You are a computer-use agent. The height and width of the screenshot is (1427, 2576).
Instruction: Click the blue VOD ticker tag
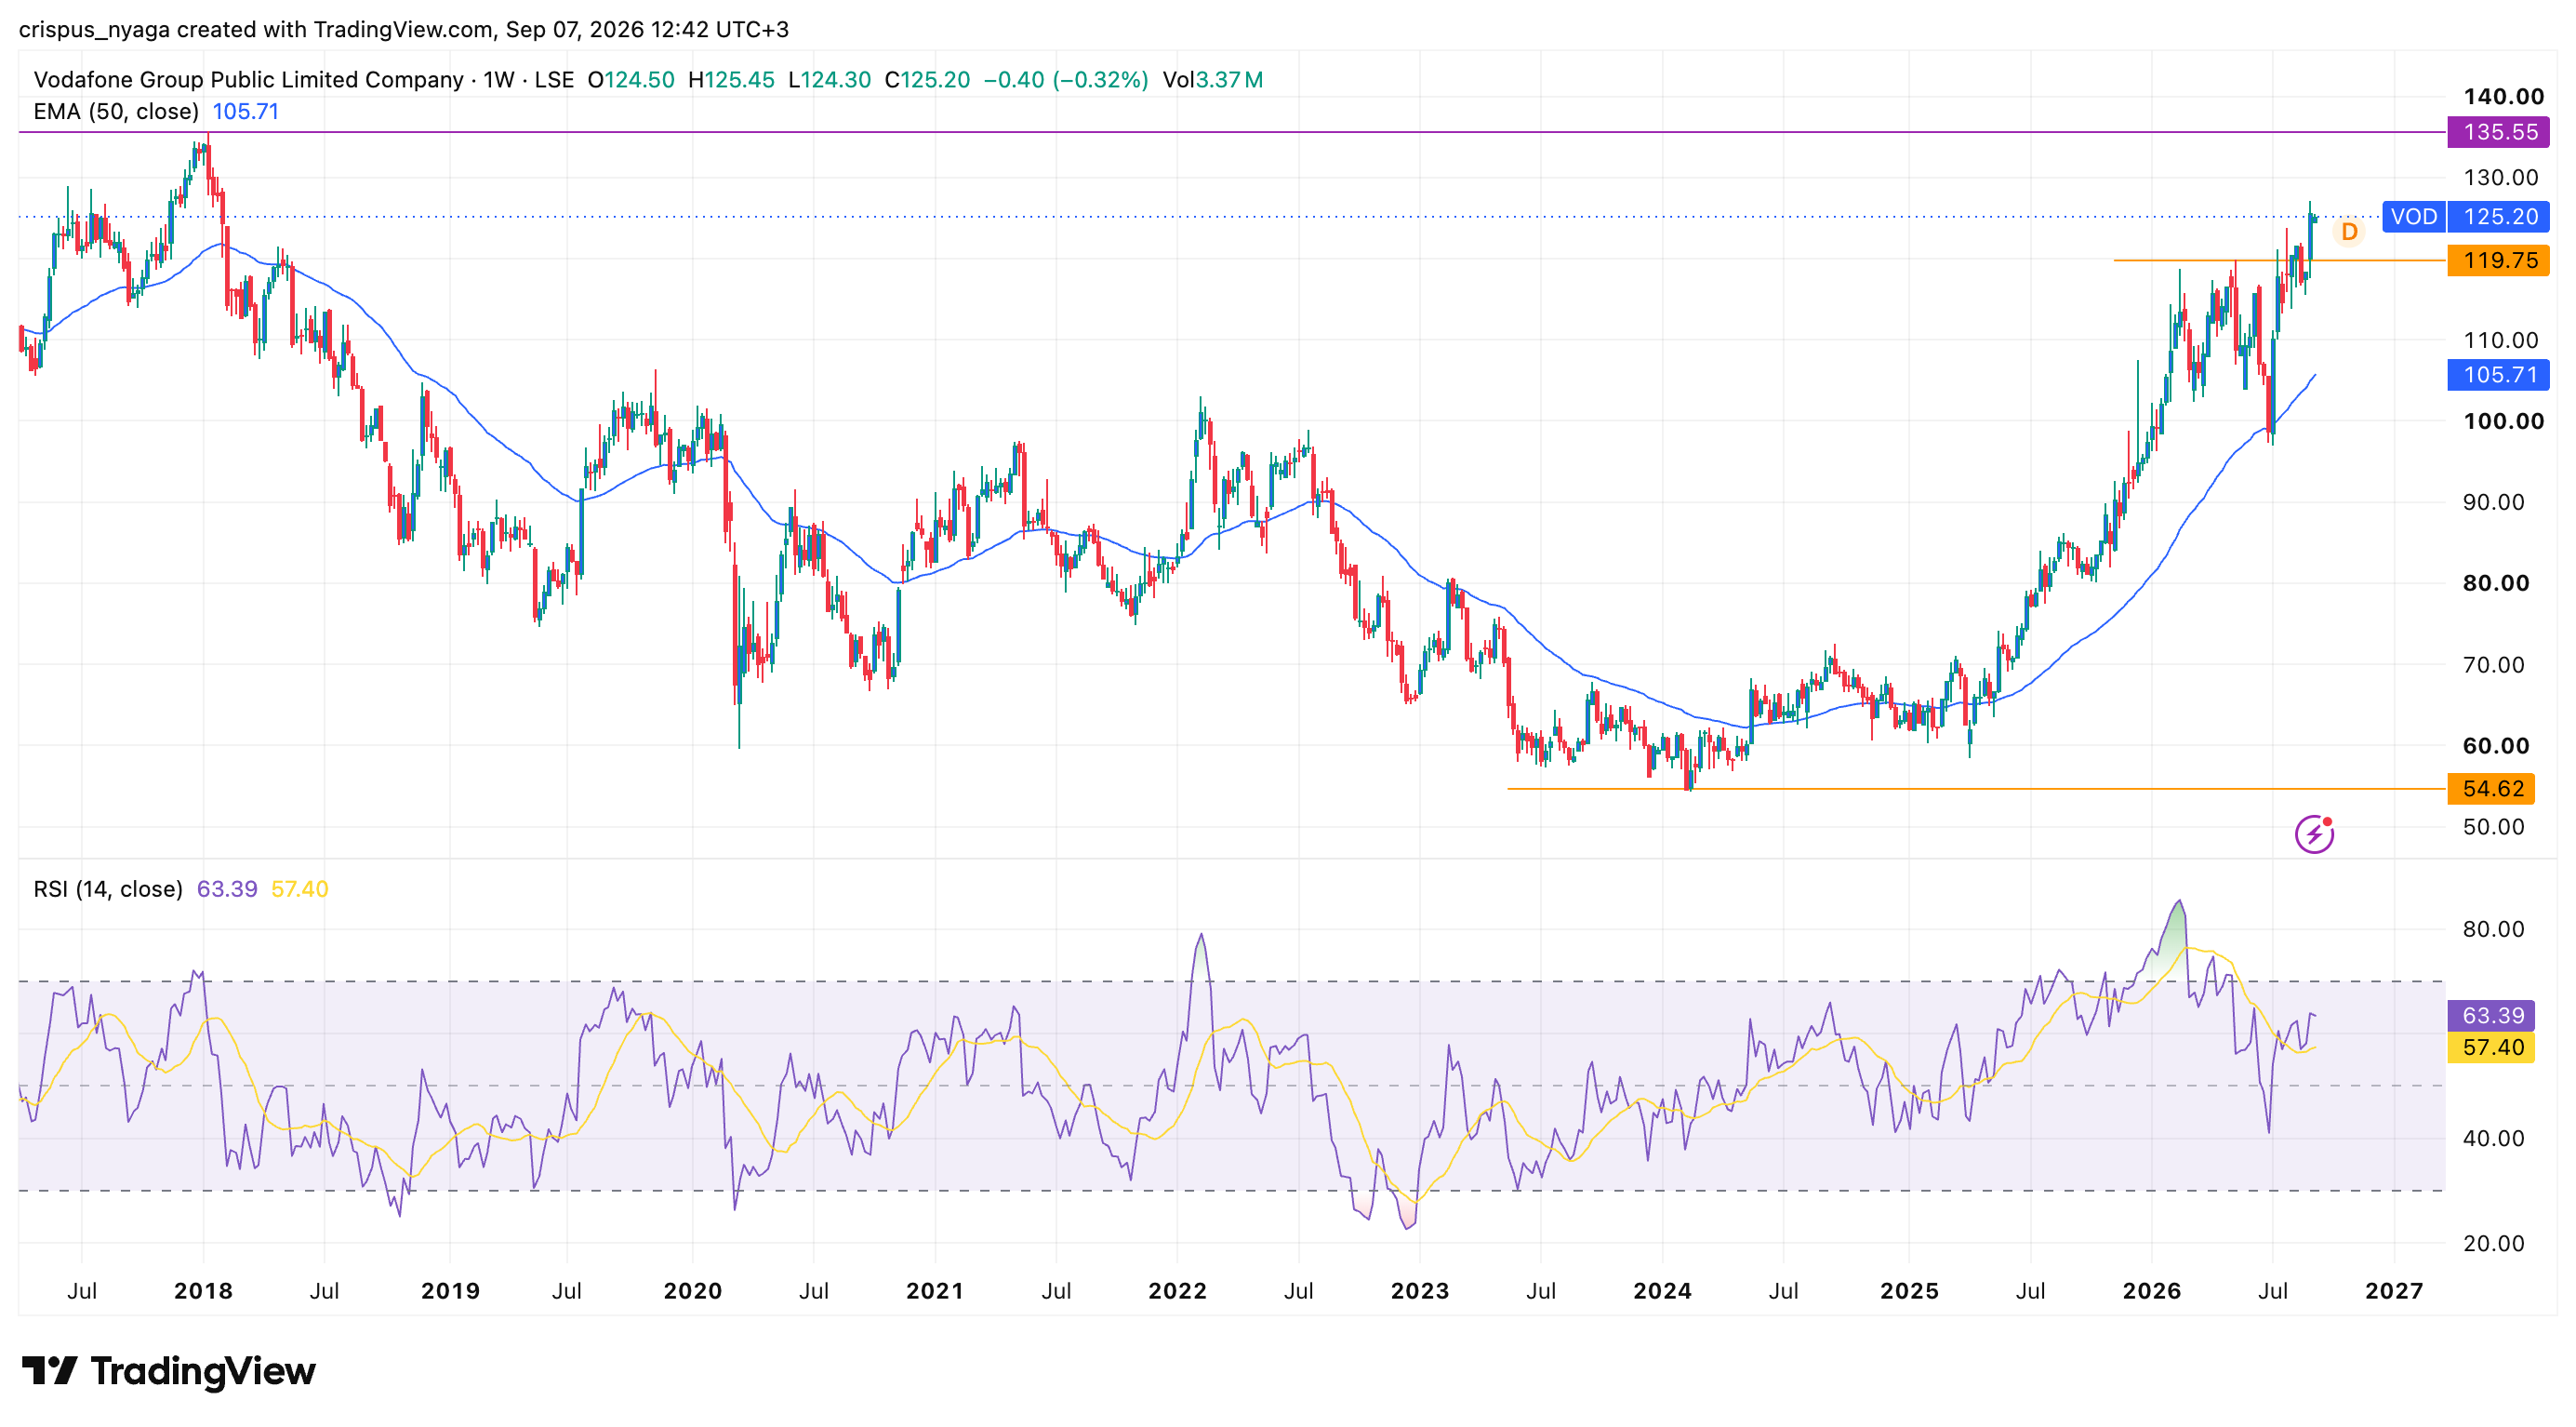[x=2413, y=217]
